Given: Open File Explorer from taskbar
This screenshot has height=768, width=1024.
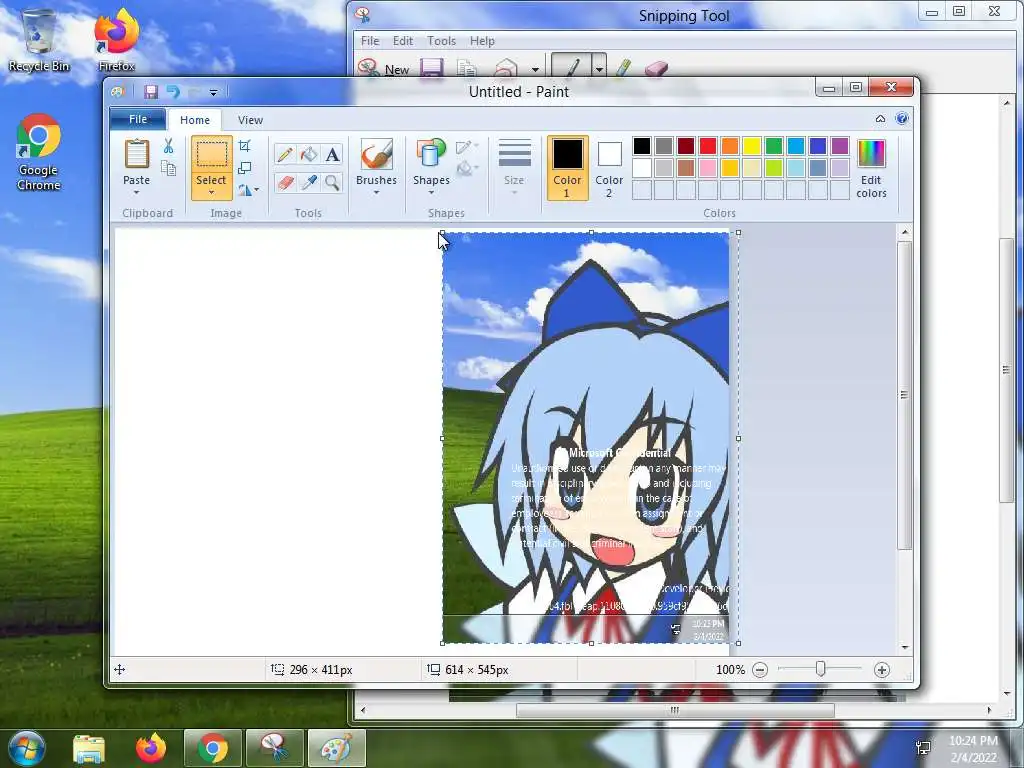Looking at the screenshot, I should pyautogui.click(x=89, y=748).
